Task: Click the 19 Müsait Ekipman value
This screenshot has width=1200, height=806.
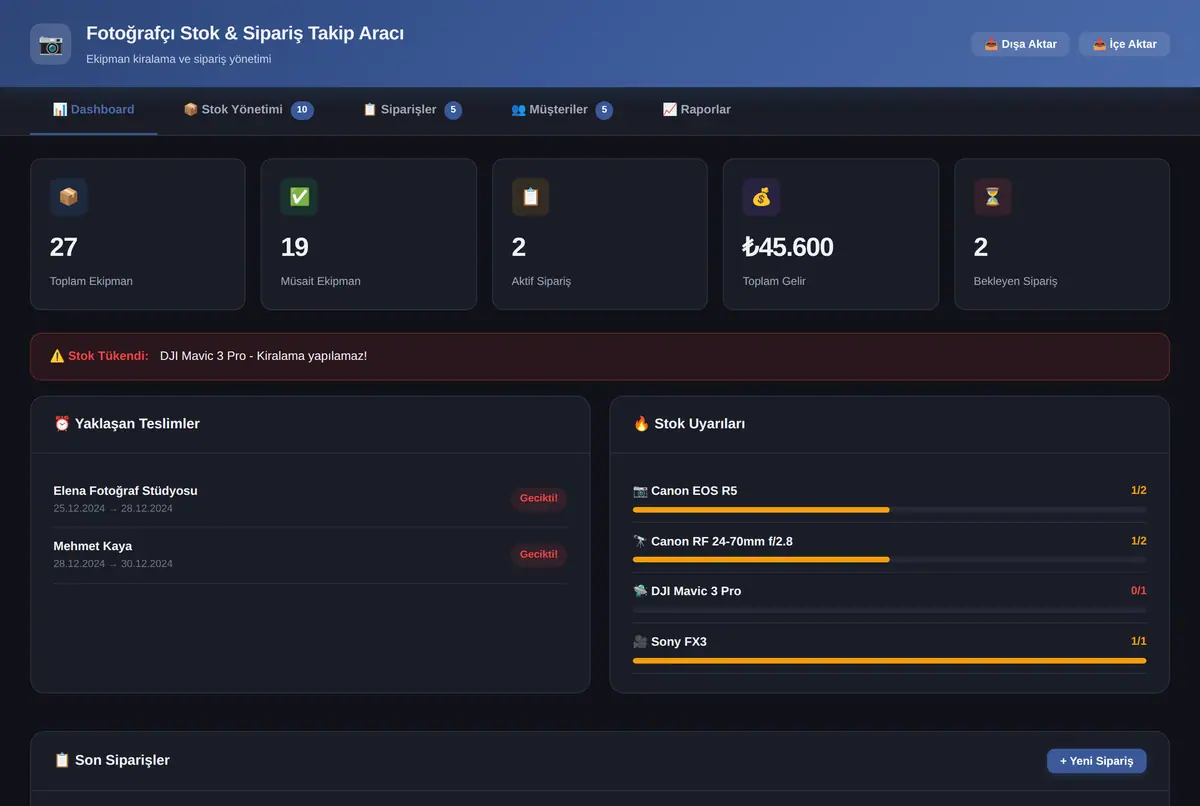Action: [x=294, y=247]
